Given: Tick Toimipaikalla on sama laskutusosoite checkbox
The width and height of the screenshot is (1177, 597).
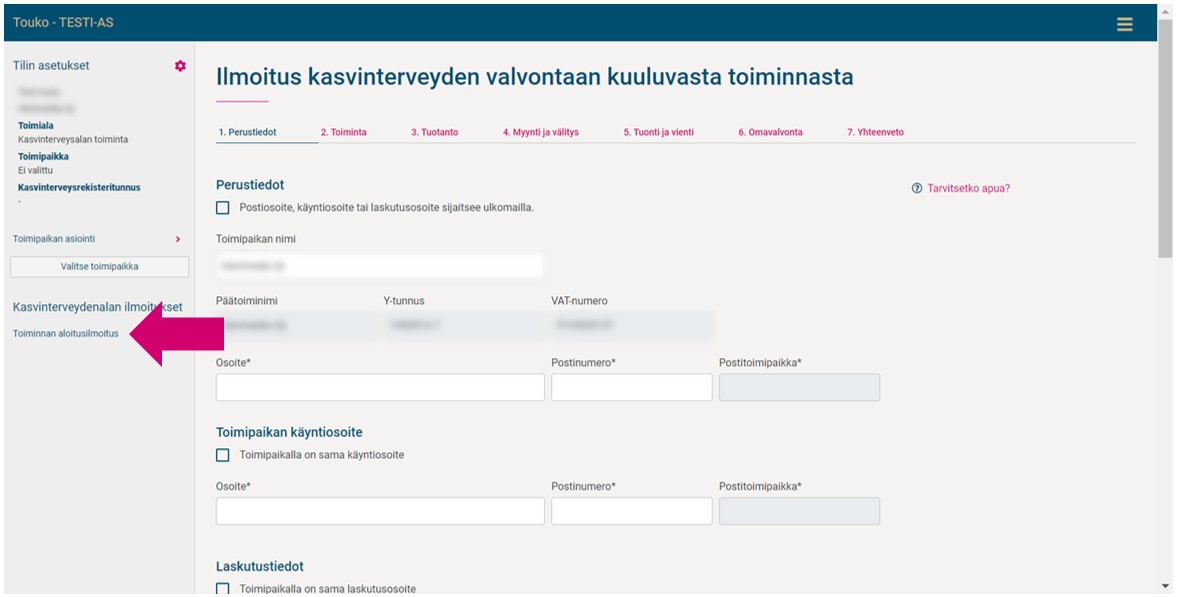Looking at the screenshot, I should pyautogui.click(x=222, y=589).
